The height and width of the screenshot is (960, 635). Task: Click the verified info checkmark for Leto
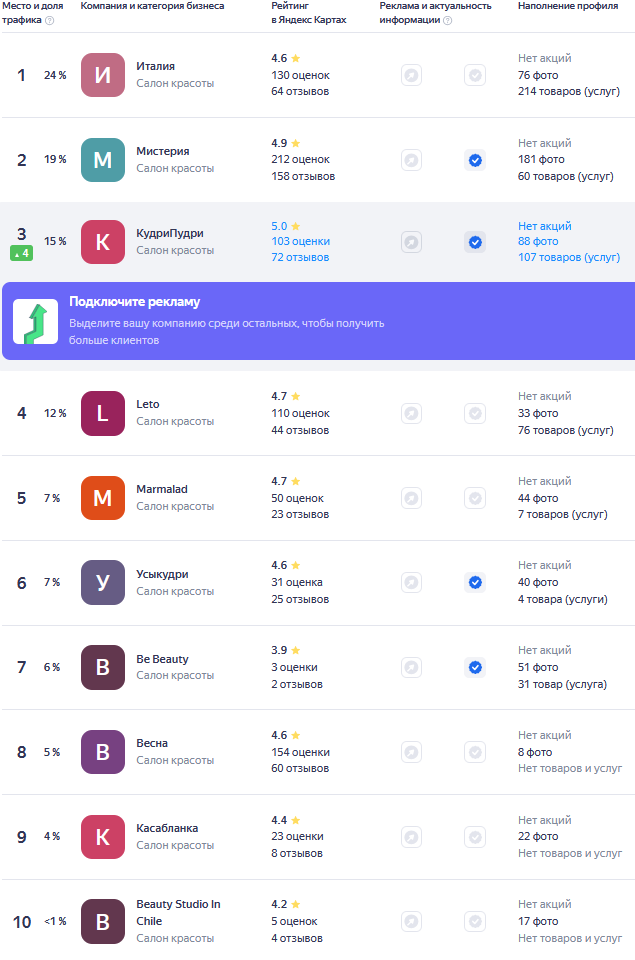pyautogui.click(x=475, y=413)
